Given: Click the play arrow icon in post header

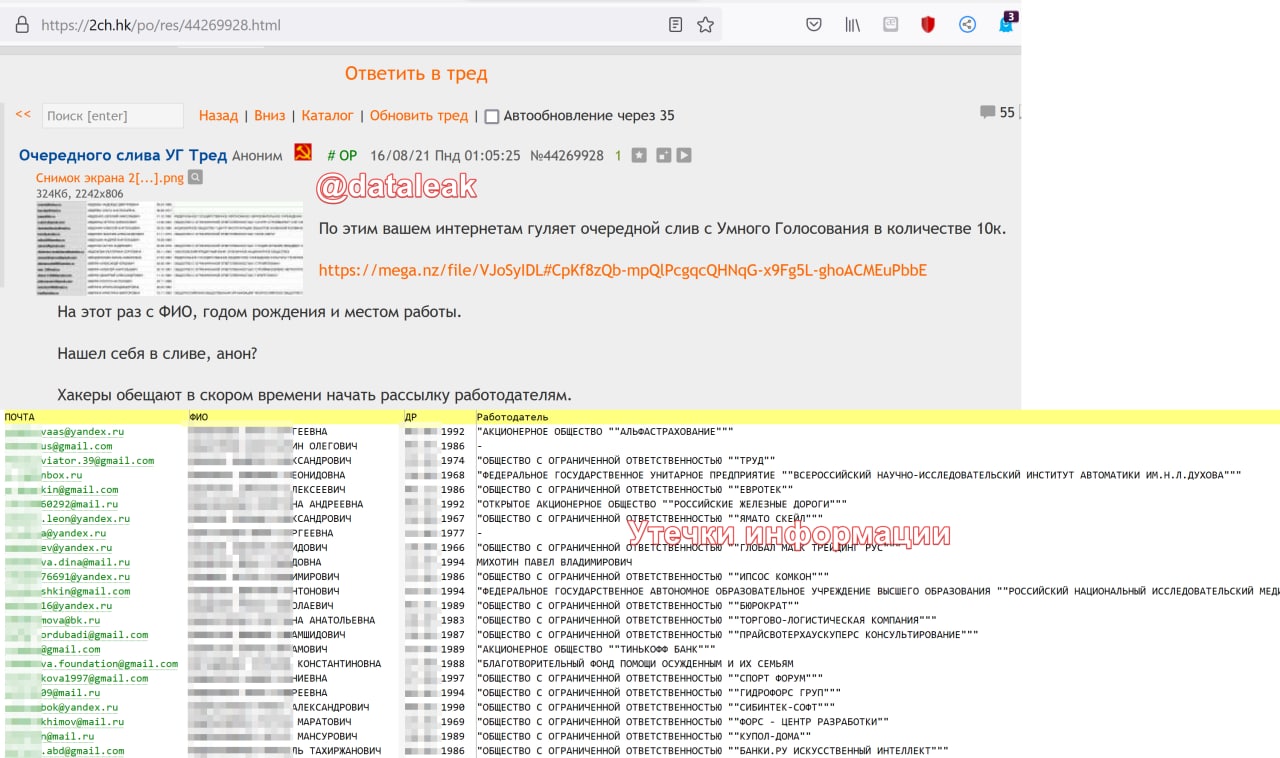Looking at the screenshot, I should point(684,155).
